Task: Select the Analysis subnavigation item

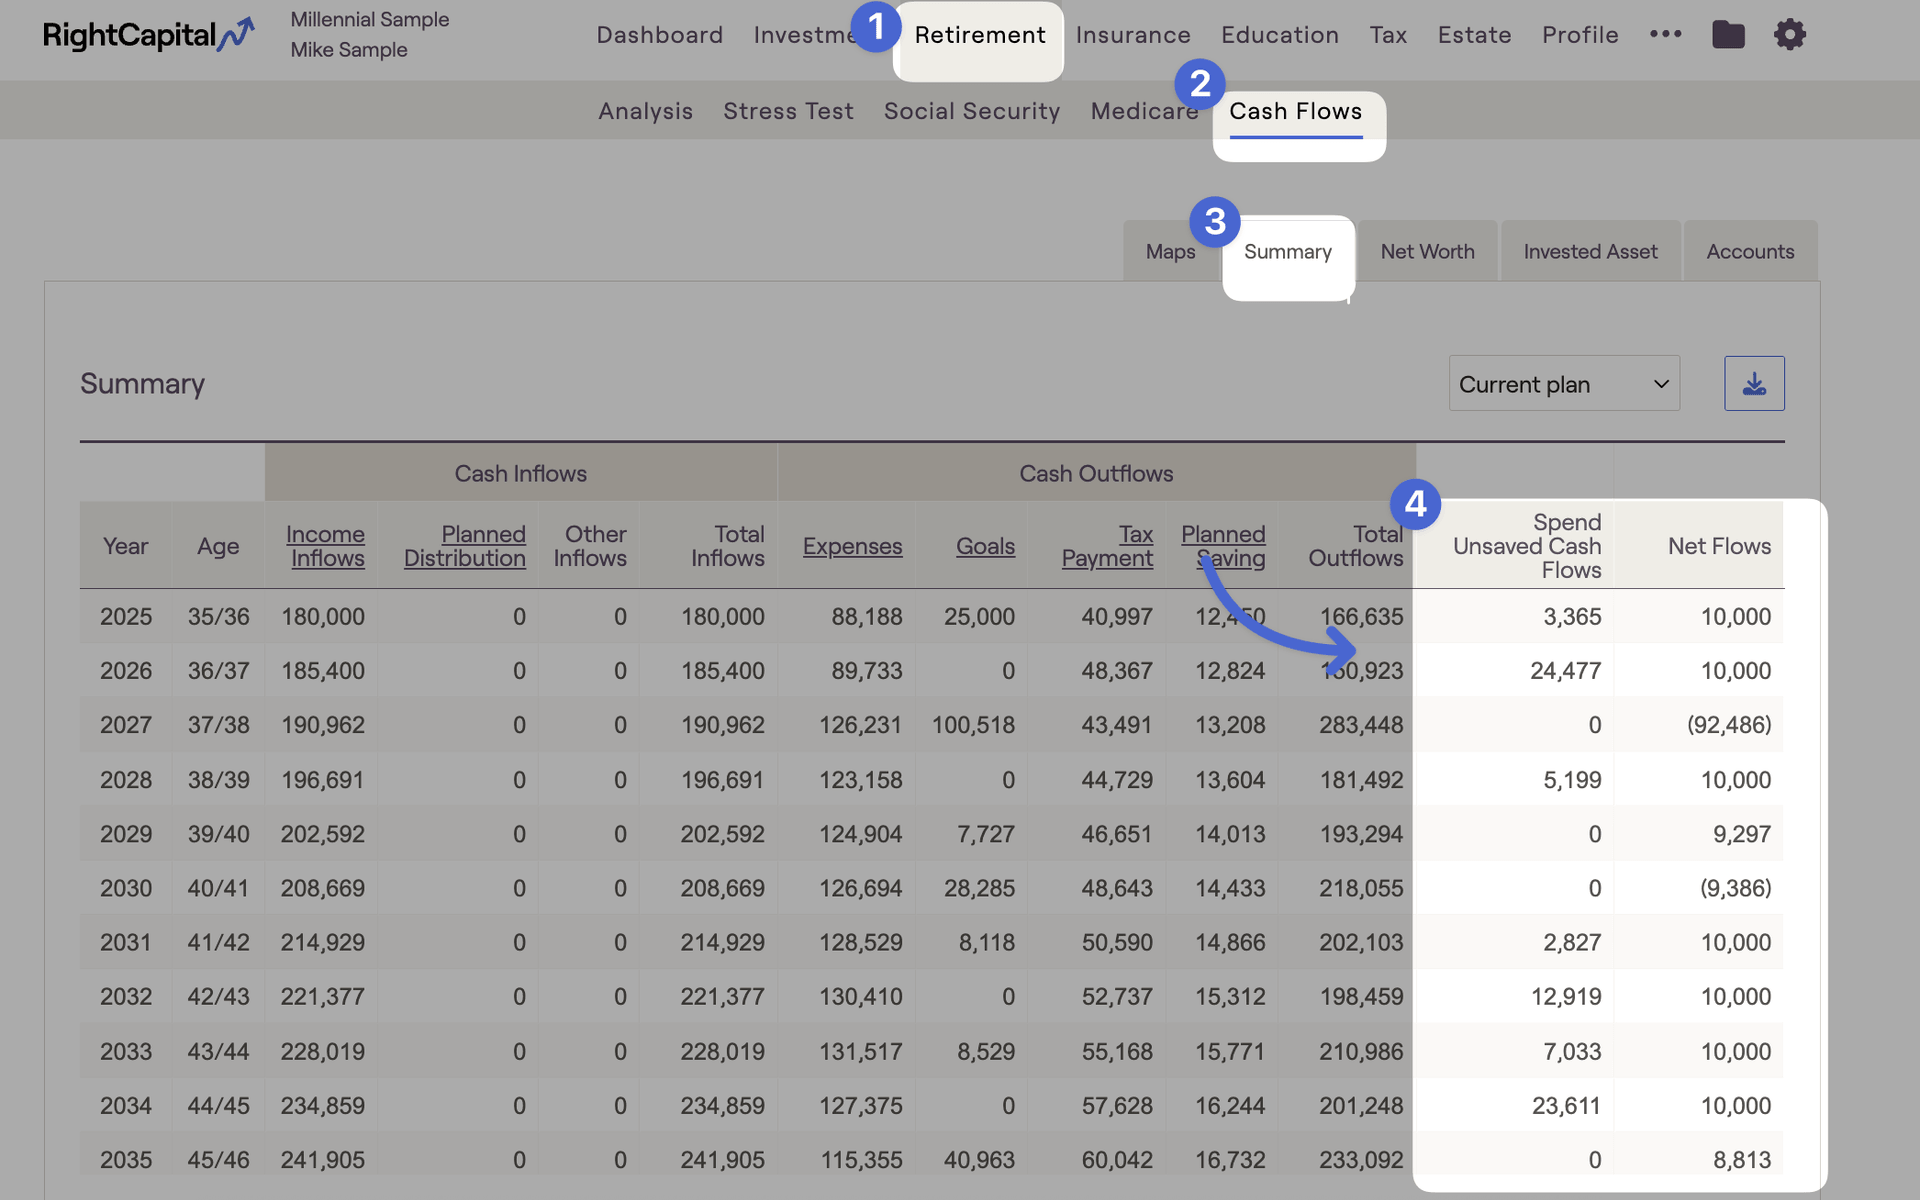Action: tap(645, 111)
